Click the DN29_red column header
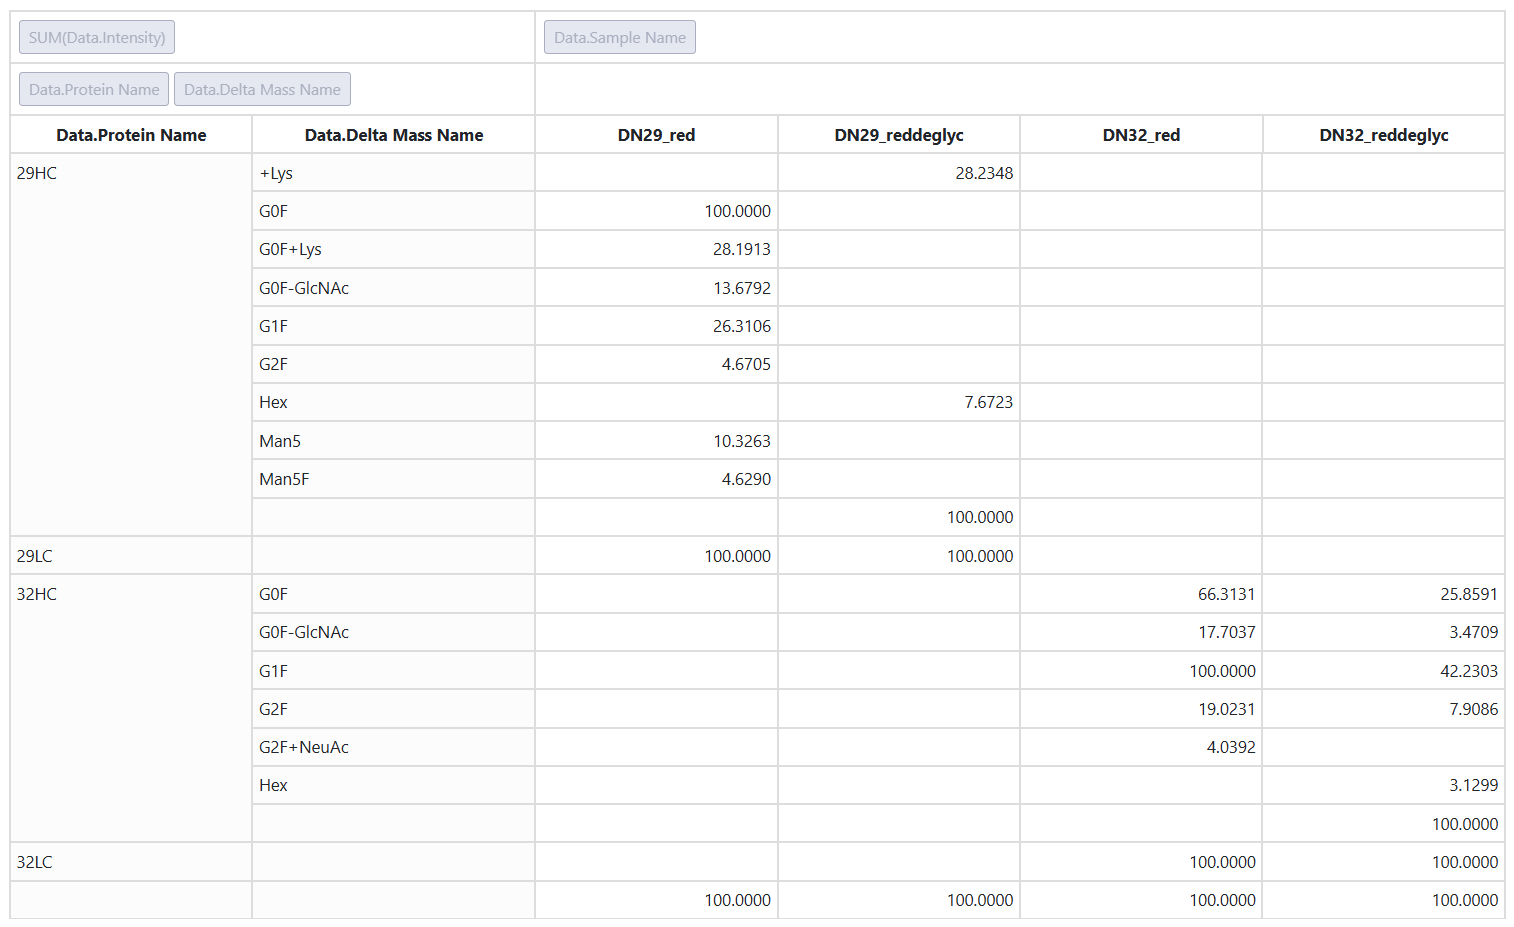1514x927 pixels. [x=656, y=135]
